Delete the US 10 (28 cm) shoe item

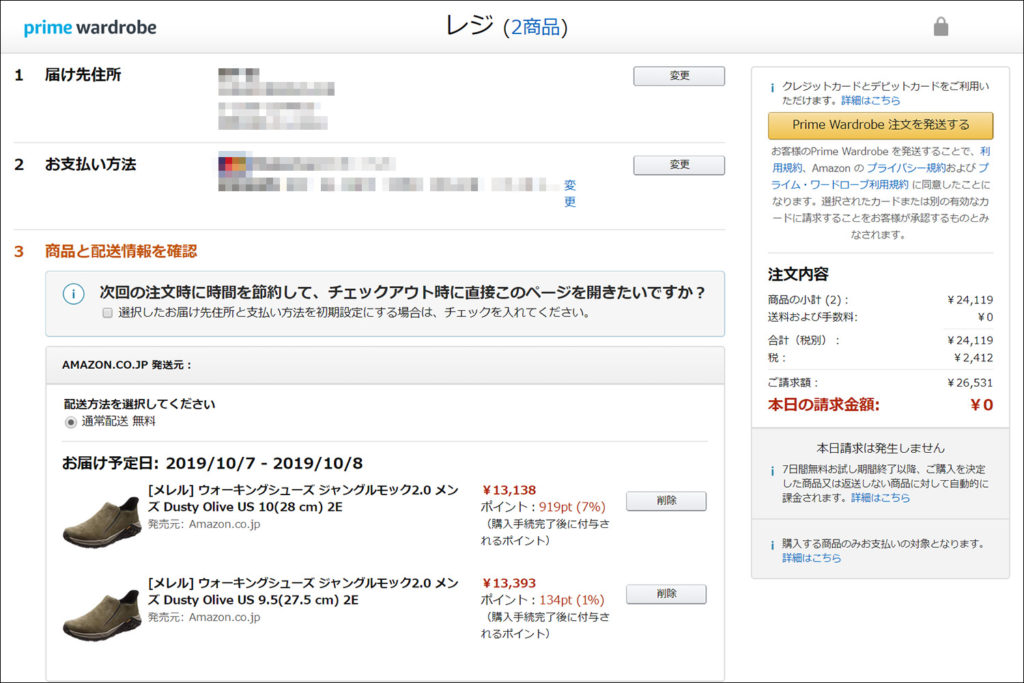(x=666, y=501)
